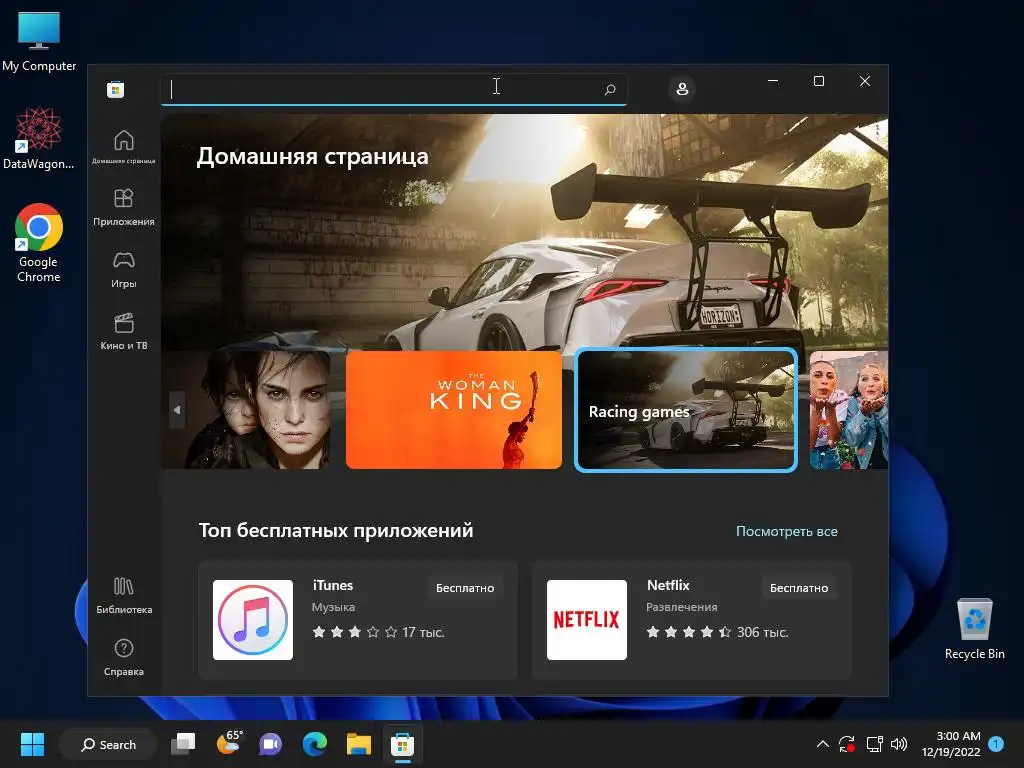Go to Домашняя страница in sidebar
This screenshot has height=768, width=1024.
pos(123,147)
